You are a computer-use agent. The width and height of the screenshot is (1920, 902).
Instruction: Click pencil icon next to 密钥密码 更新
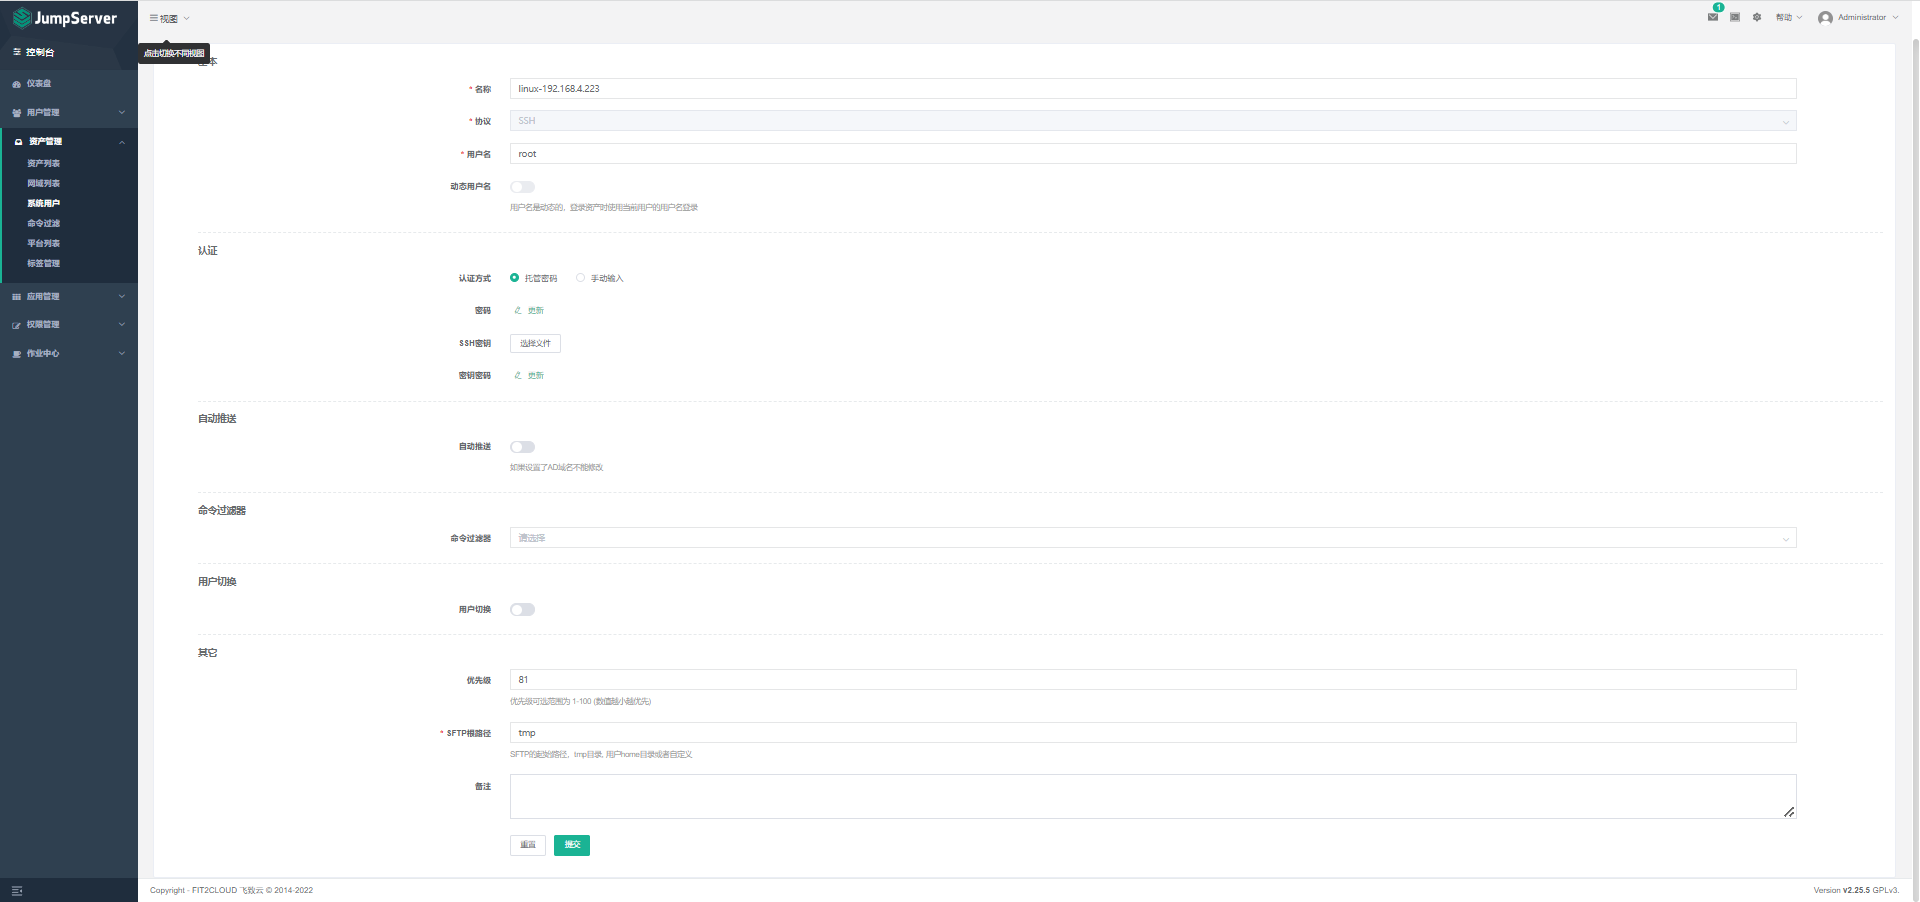(x=518, y=375)
